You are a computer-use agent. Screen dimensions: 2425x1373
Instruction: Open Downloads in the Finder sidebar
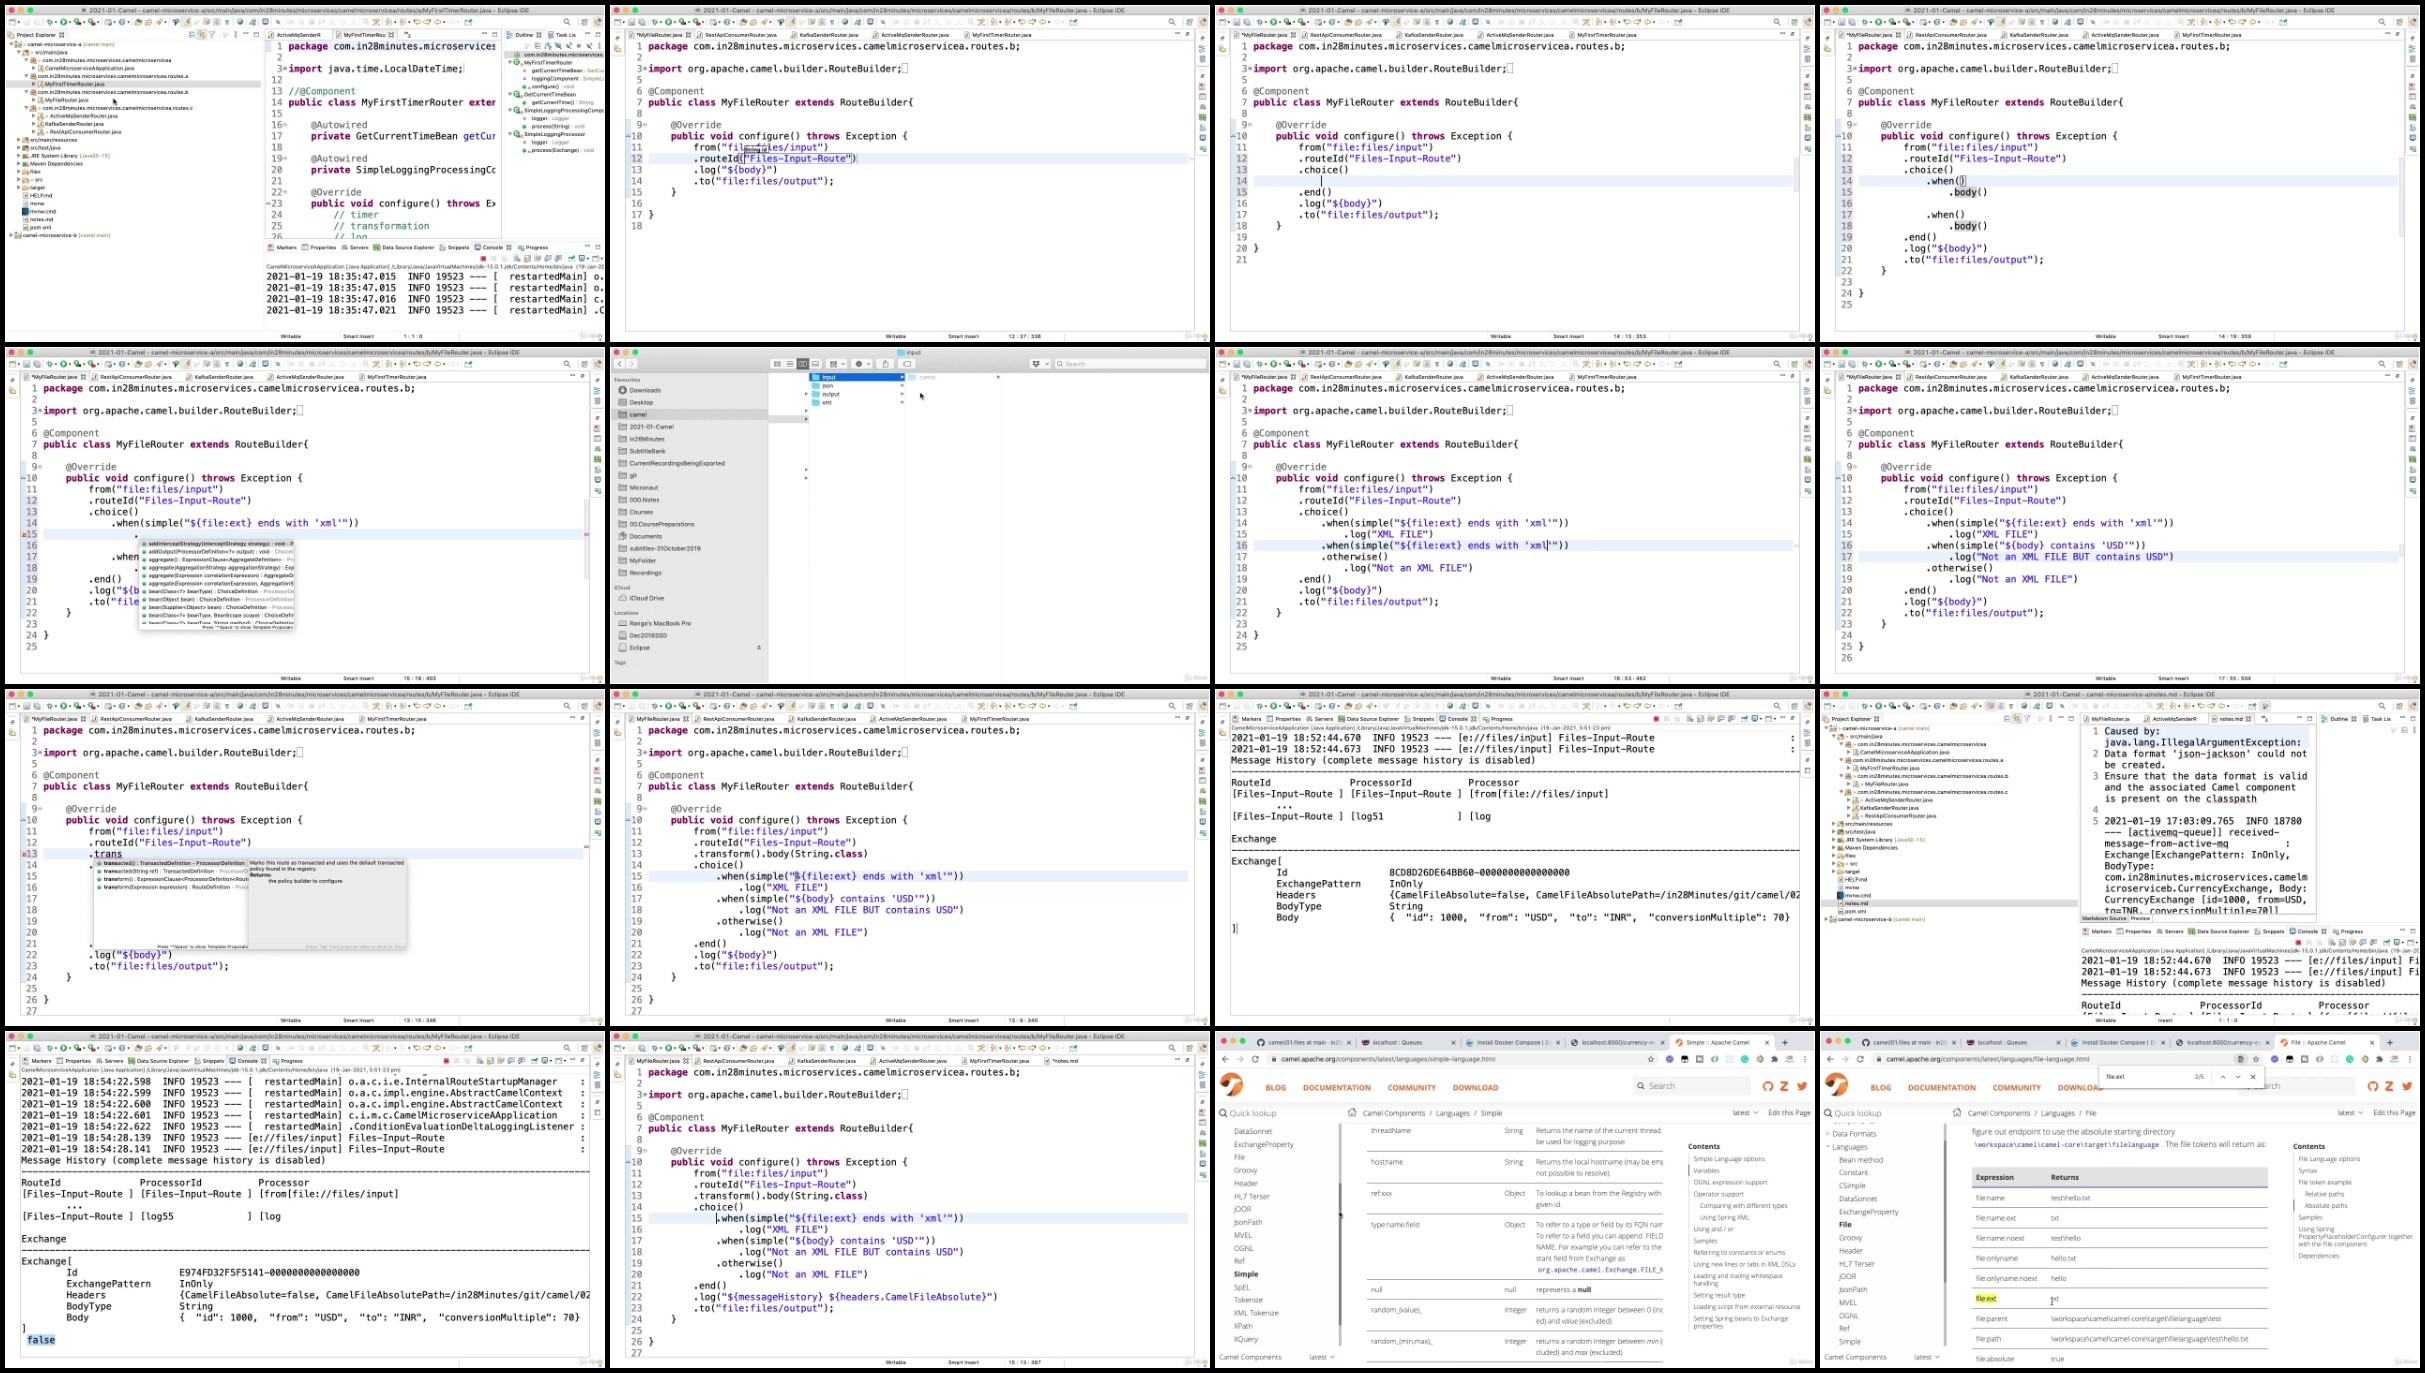point(645,390)
